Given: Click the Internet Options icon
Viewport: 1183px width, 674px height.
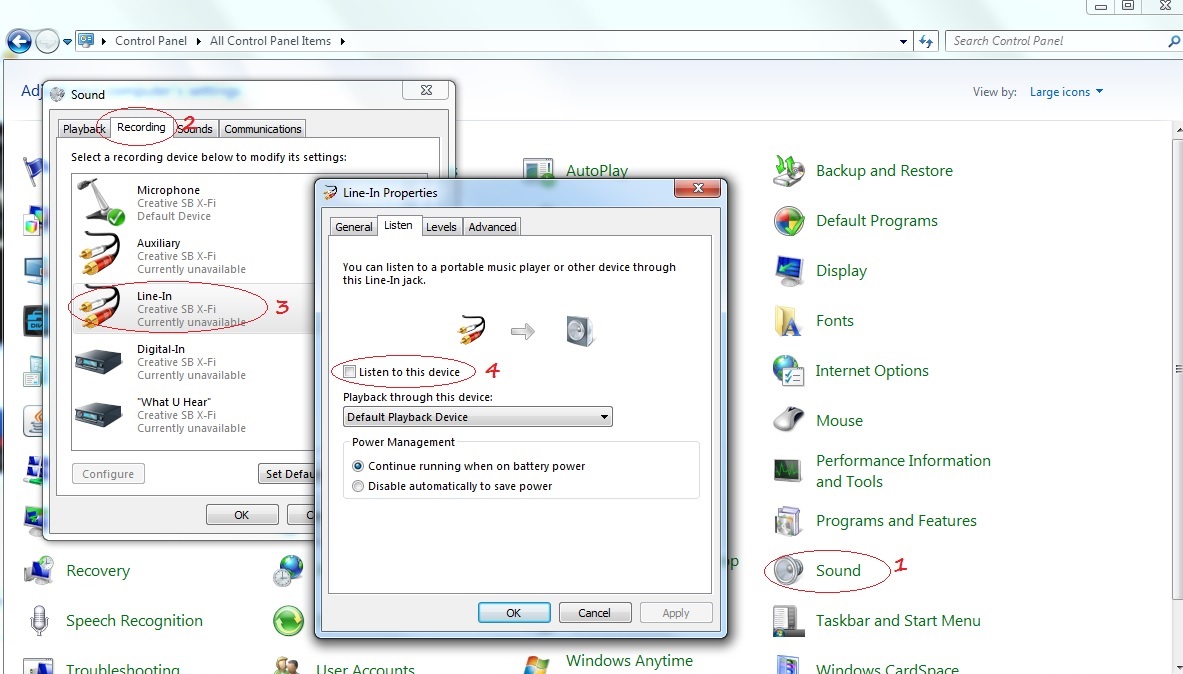Looking at the screenshot, I should coord(789,371).
